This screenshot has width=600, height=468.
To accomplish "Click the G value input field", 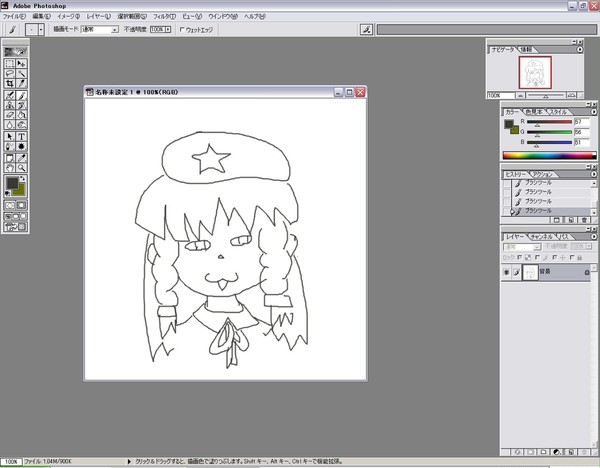I will point(582,132).
